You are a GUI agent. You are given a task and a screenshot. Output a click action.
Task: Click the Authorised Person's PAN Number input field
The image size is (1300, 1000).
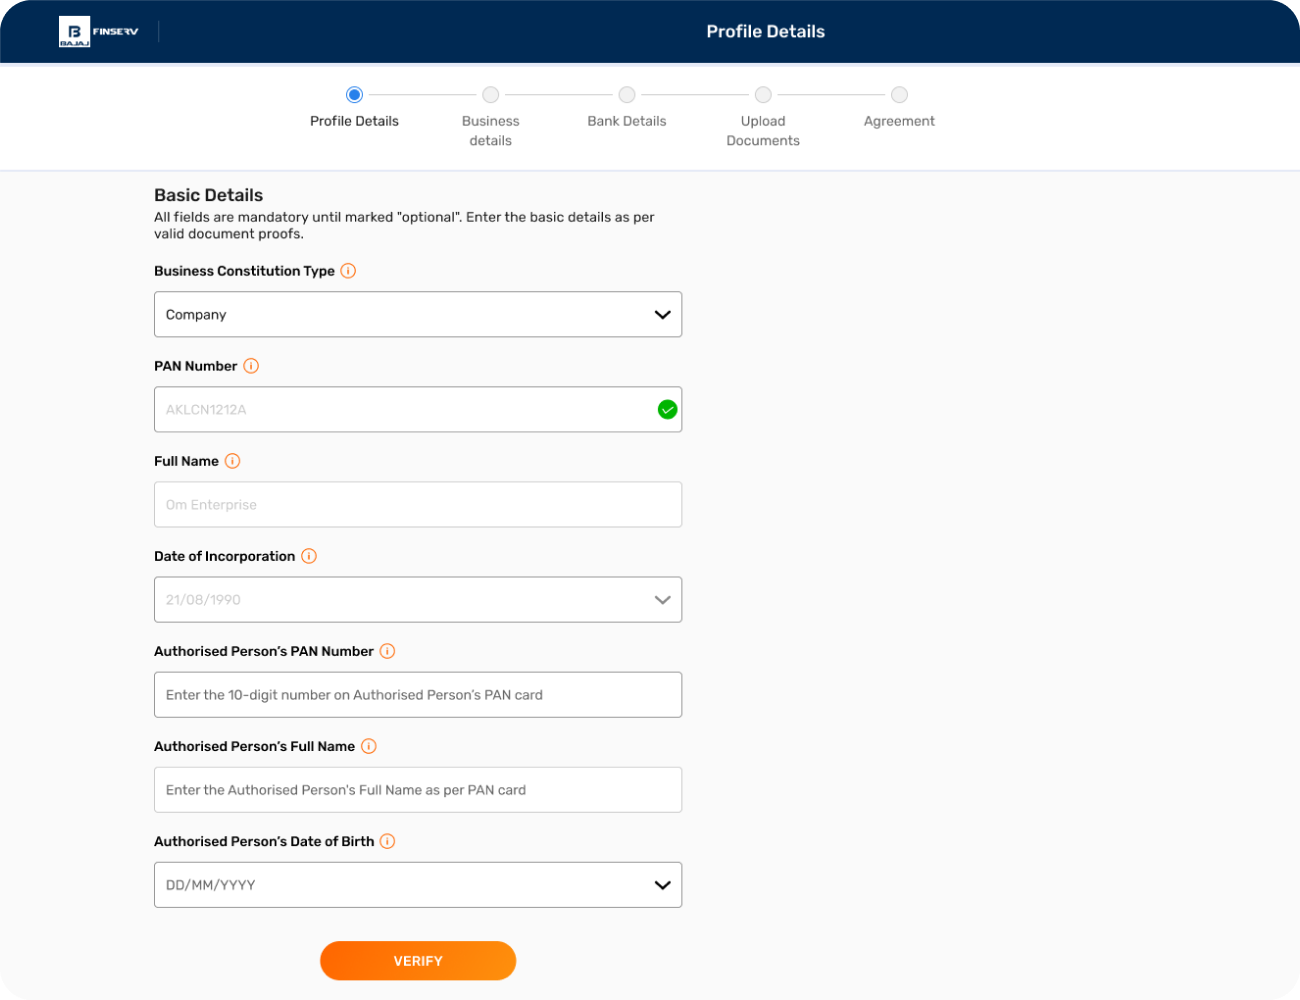(x=418, y=695)
